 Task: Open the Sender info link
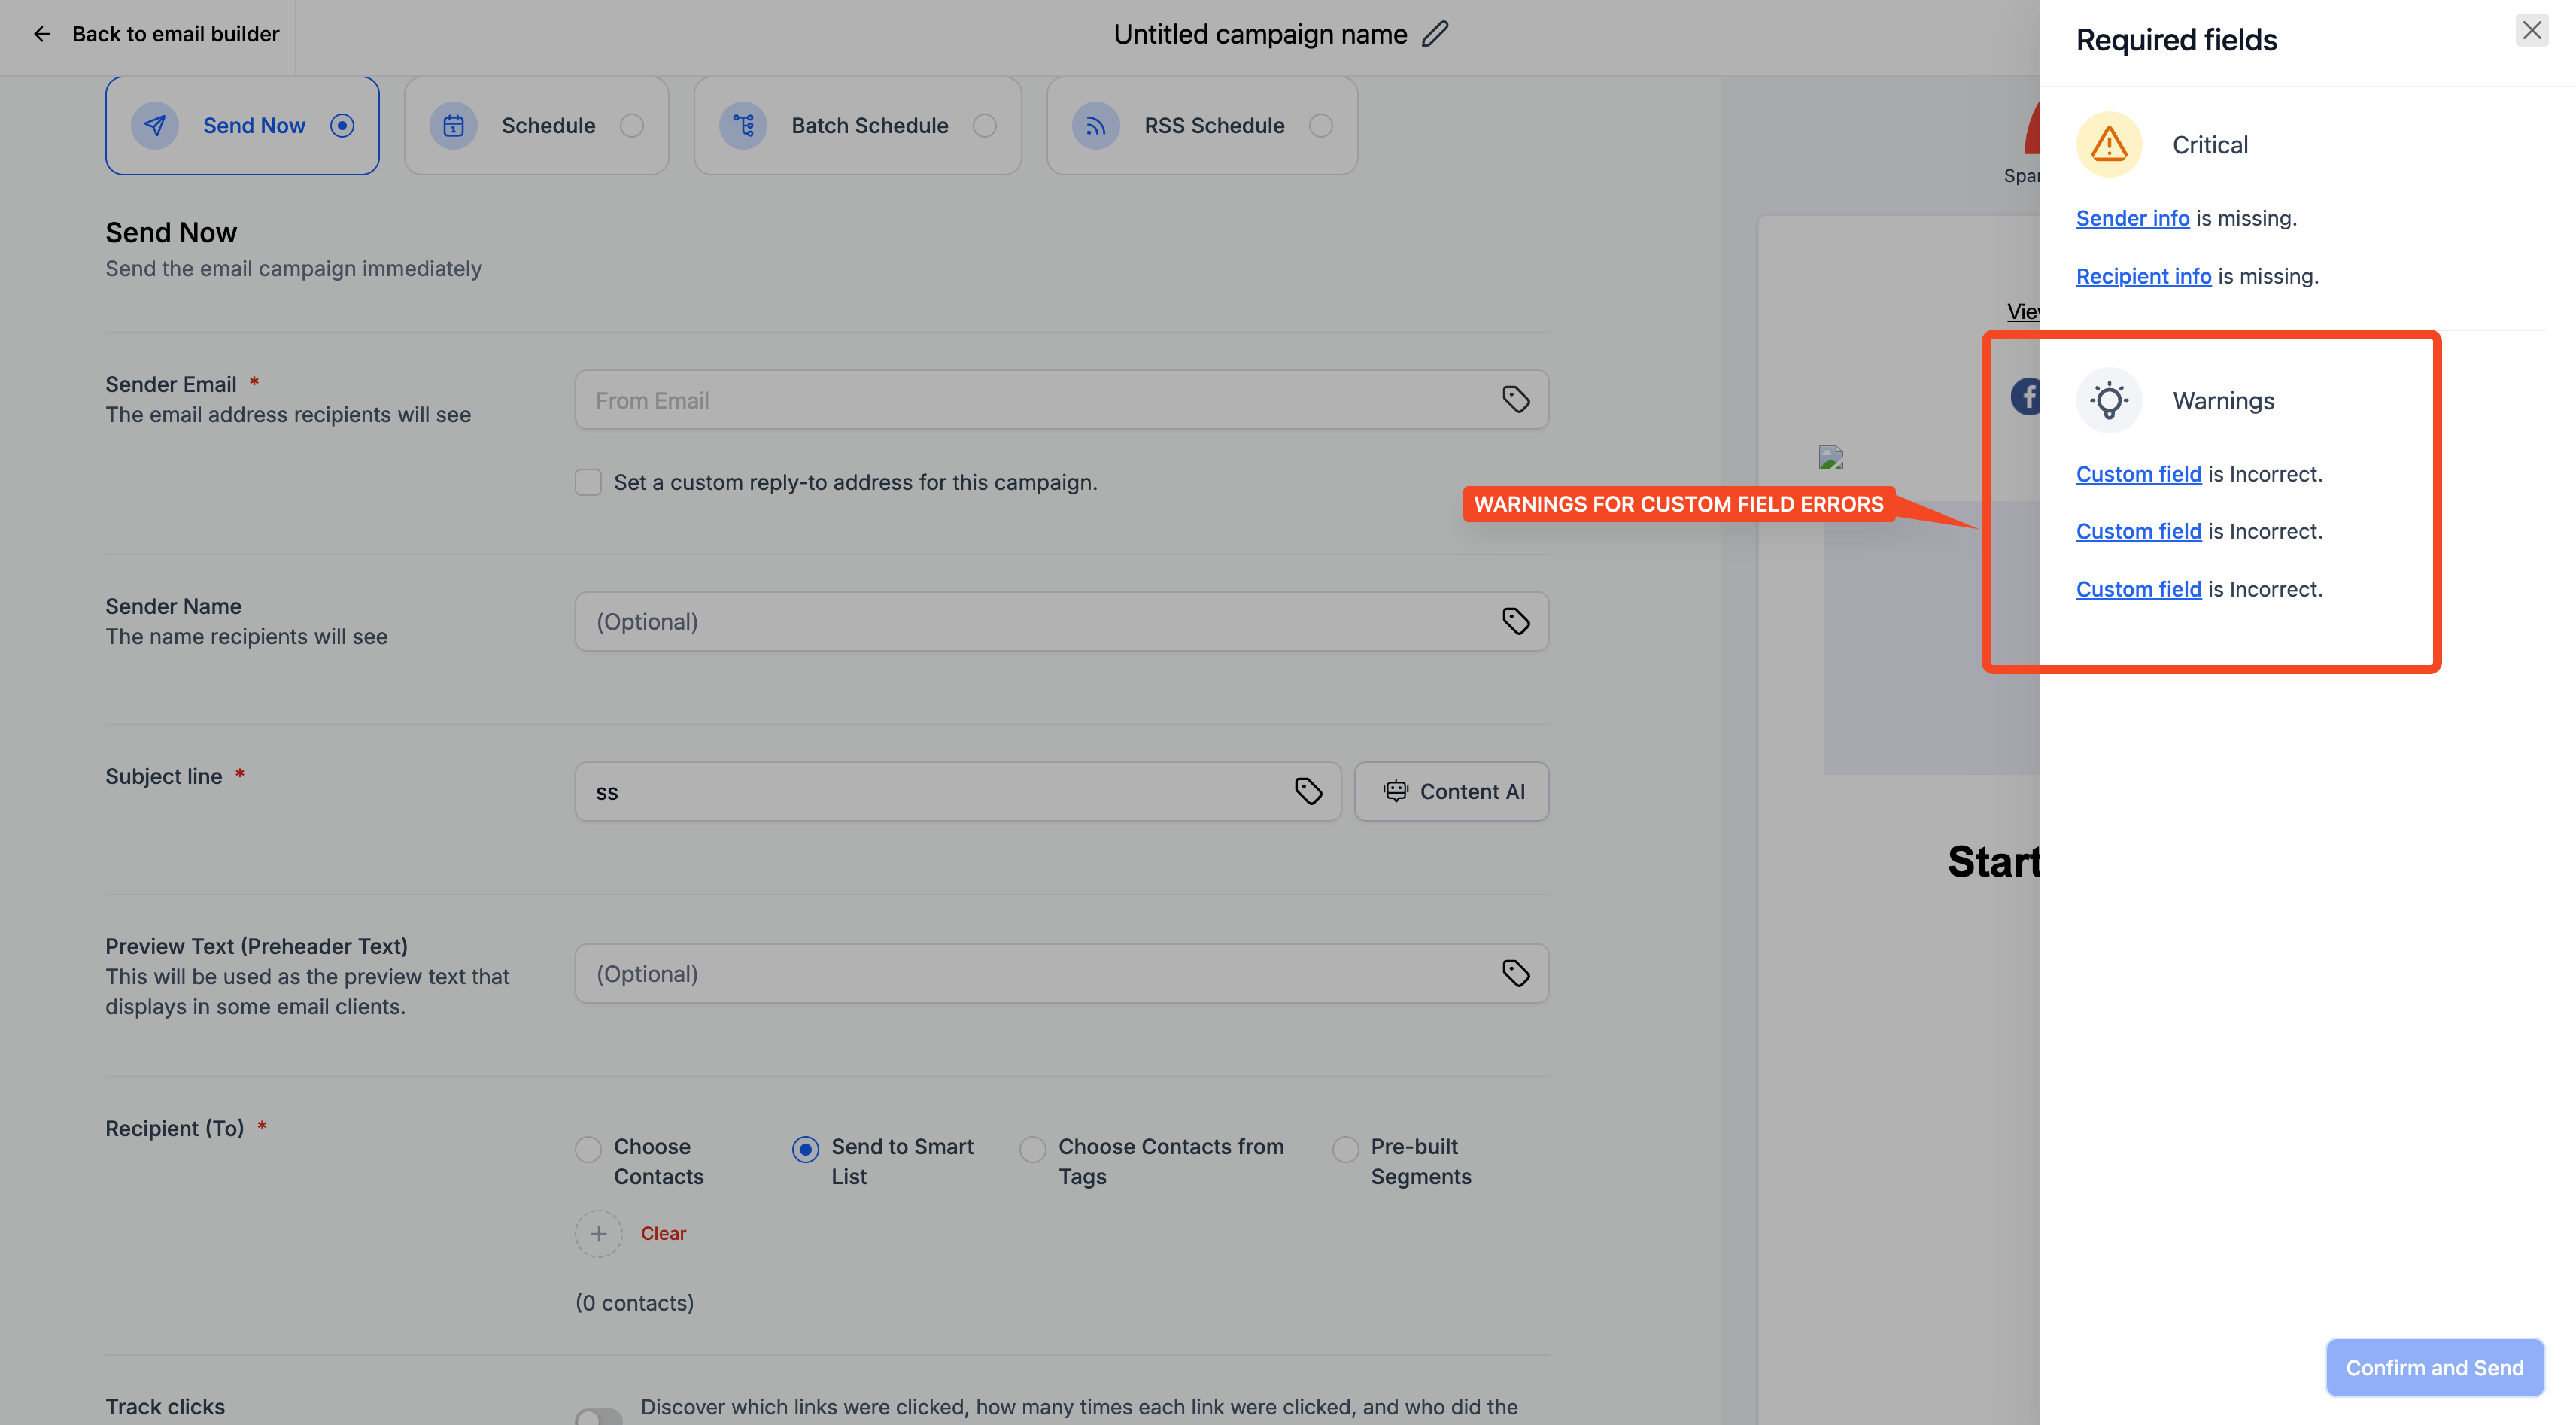(x=2132, y=217)
